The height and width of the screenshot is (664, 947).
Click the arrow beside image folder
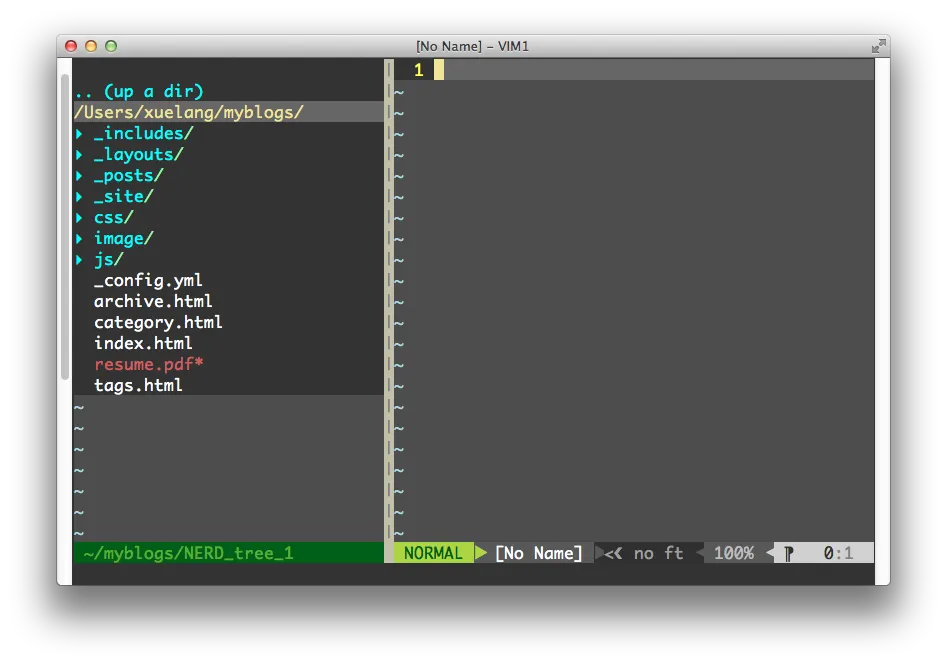pyautogui.click(x=79, y=238)
